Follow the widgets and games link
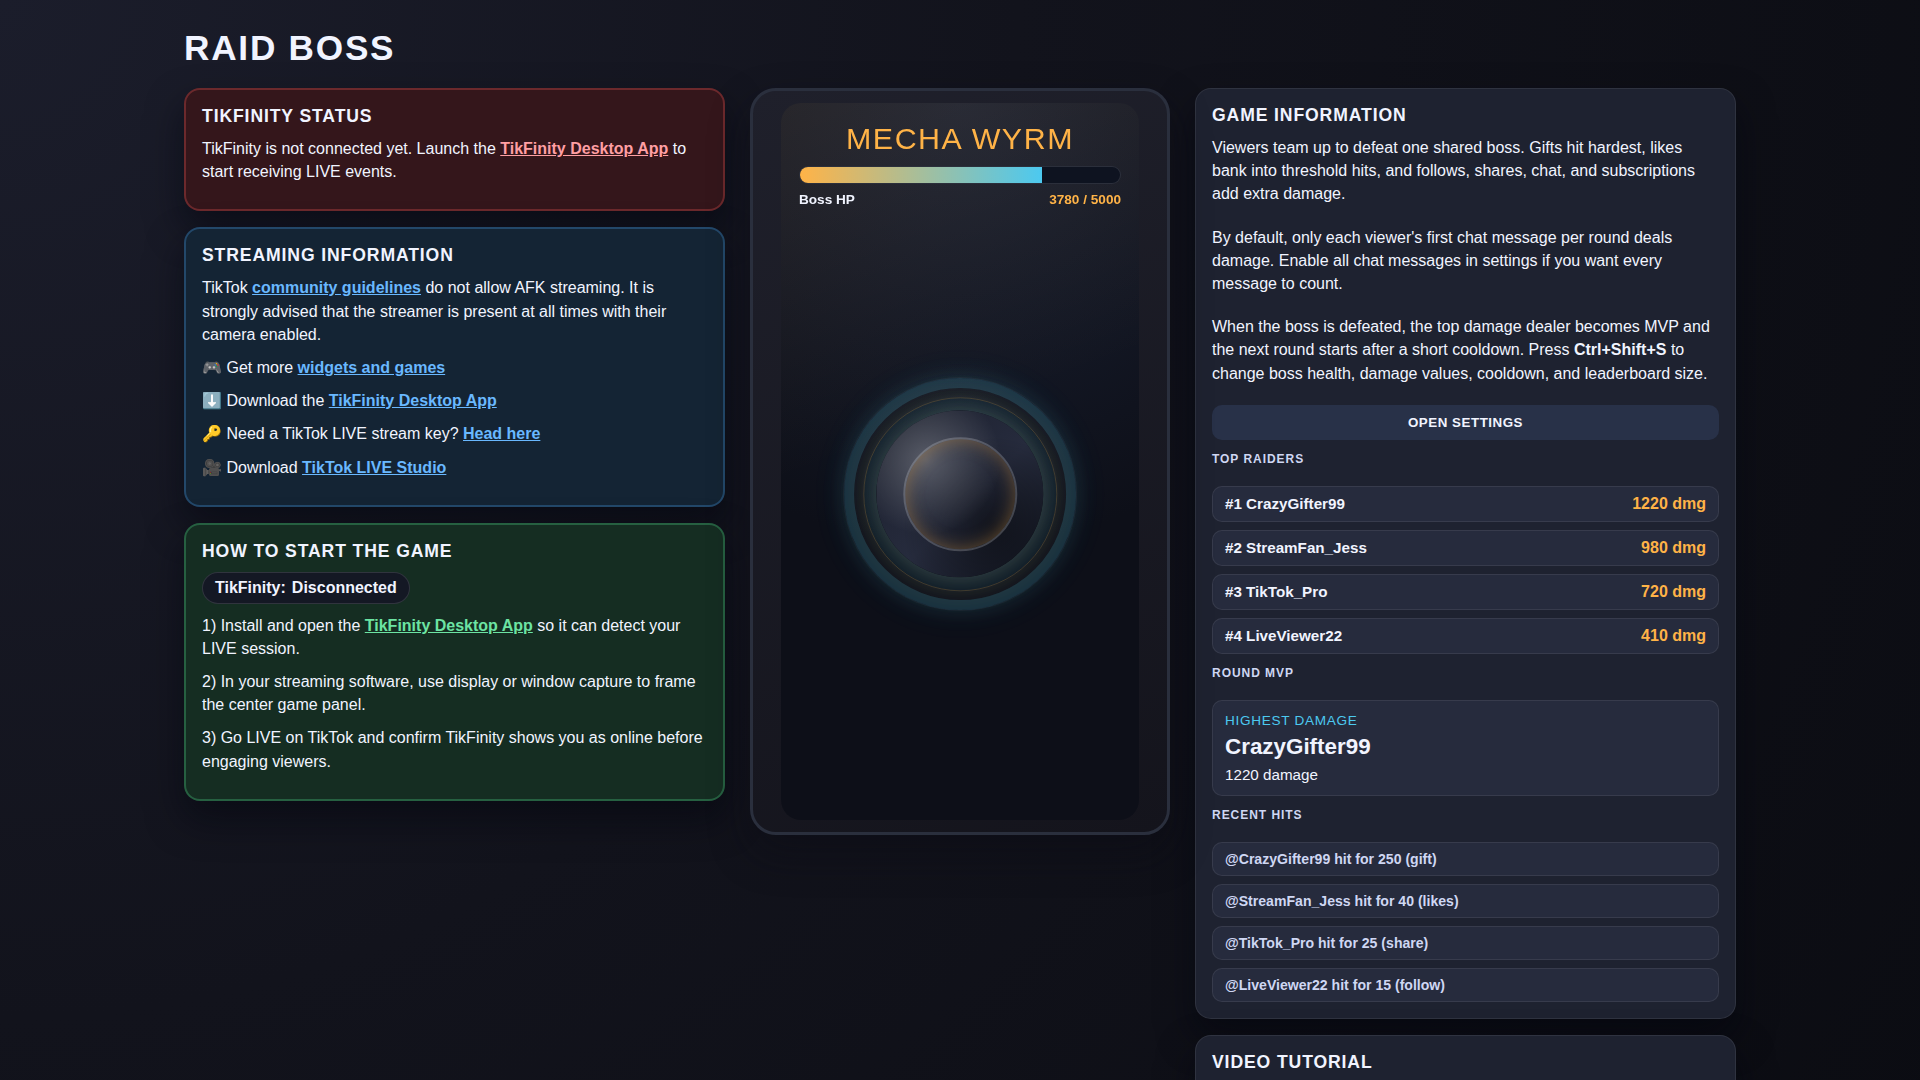 coord(371,368)
